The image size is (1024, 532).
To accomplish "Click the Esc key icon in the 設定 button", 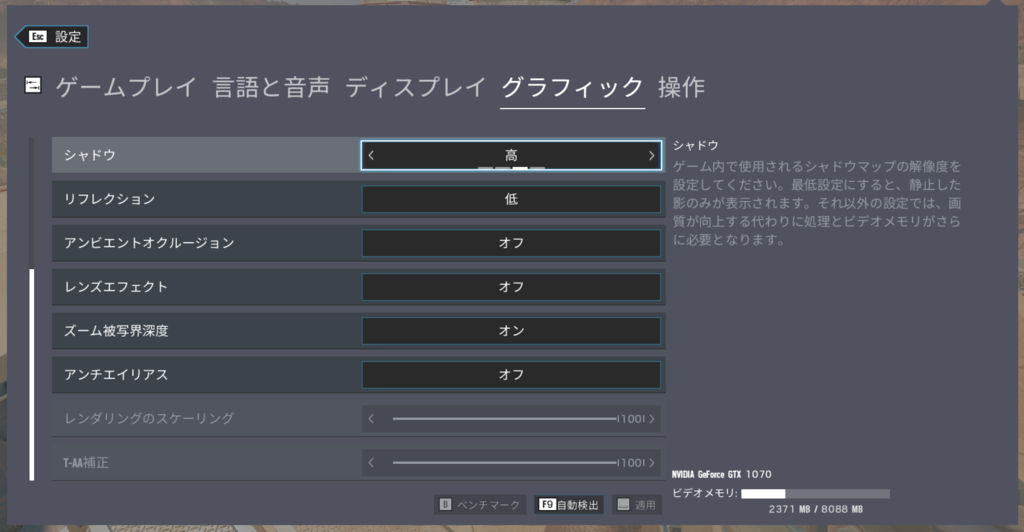I will point(38,37).
